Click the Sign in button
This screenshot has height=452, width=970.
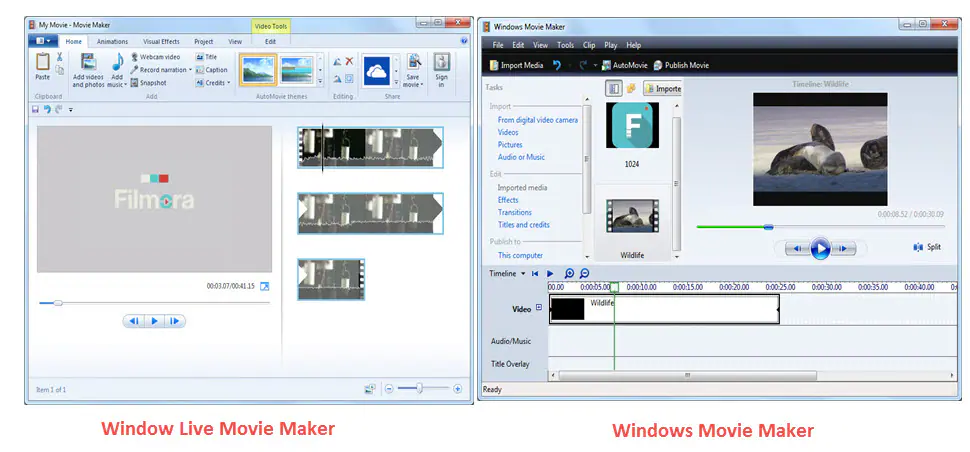click(441, 68)
